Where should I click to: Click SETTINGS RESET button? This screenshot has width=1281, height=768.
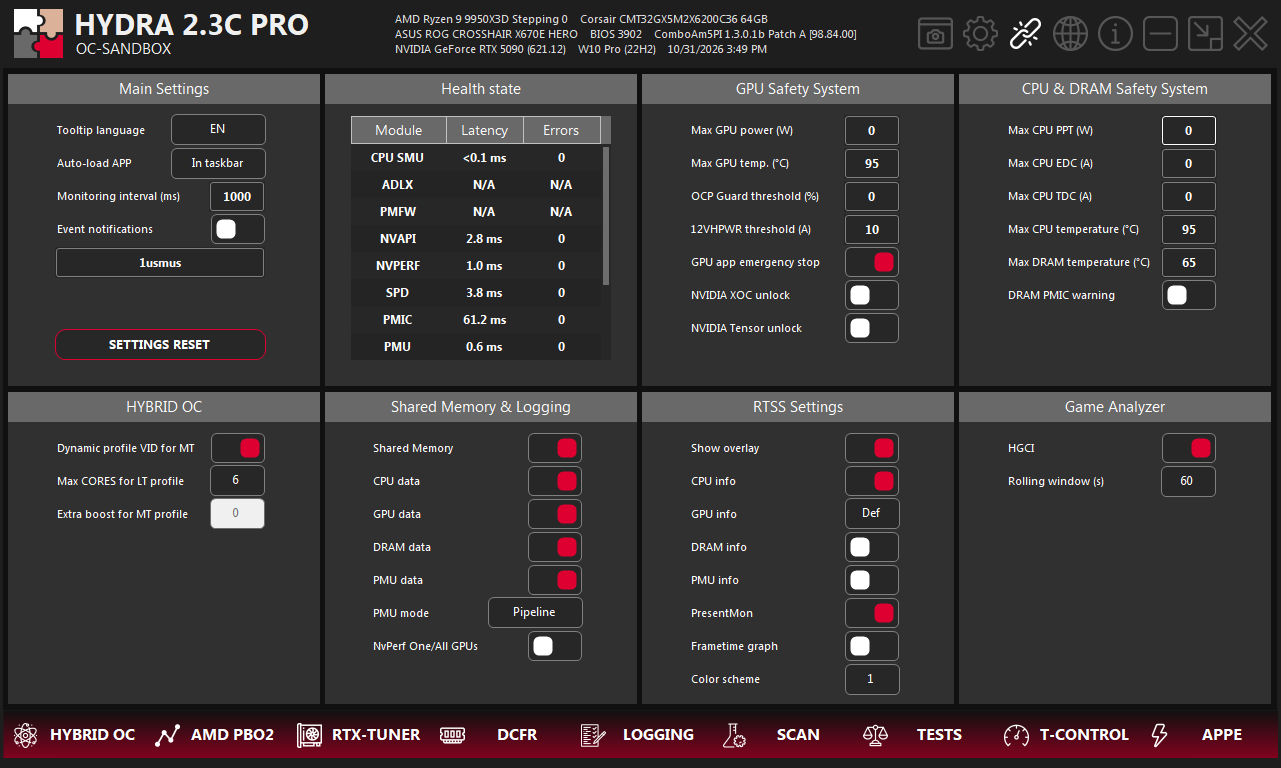[160, 344]
